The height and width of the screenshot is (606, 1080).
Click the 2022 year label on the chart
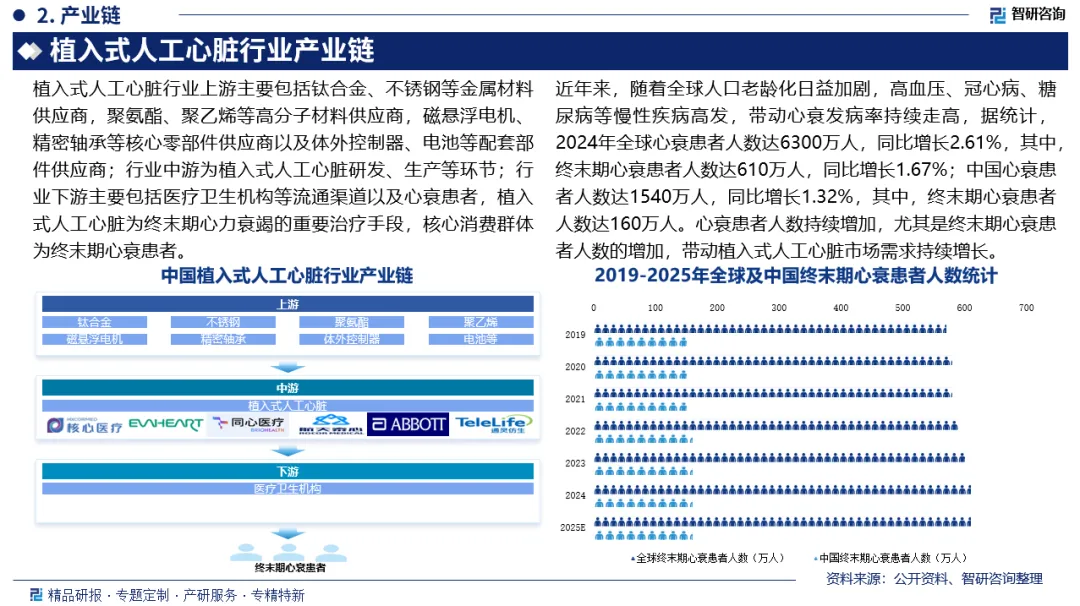click(x=575, y=431)
